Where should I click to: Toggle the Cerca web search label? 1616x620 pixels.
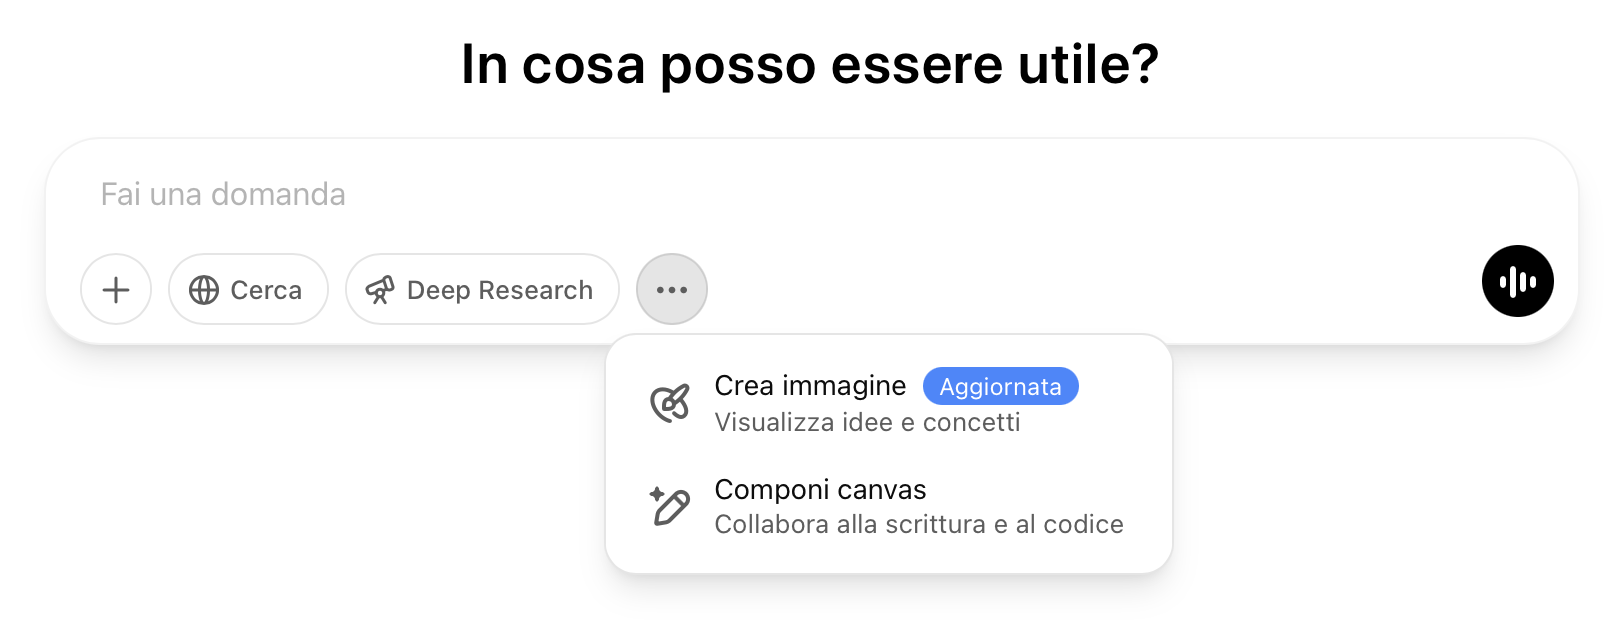[266, 290]
